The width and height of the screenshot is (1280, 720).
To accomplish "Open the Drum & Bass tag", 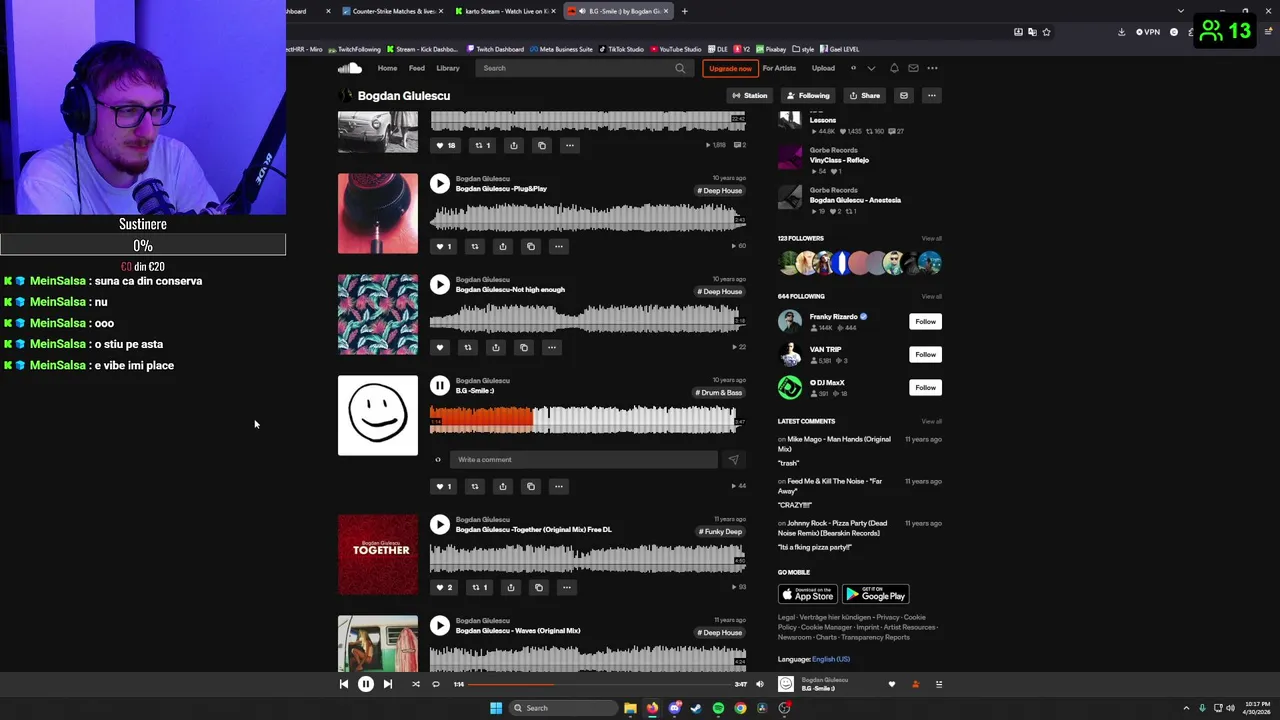I will tap(719, 392).
